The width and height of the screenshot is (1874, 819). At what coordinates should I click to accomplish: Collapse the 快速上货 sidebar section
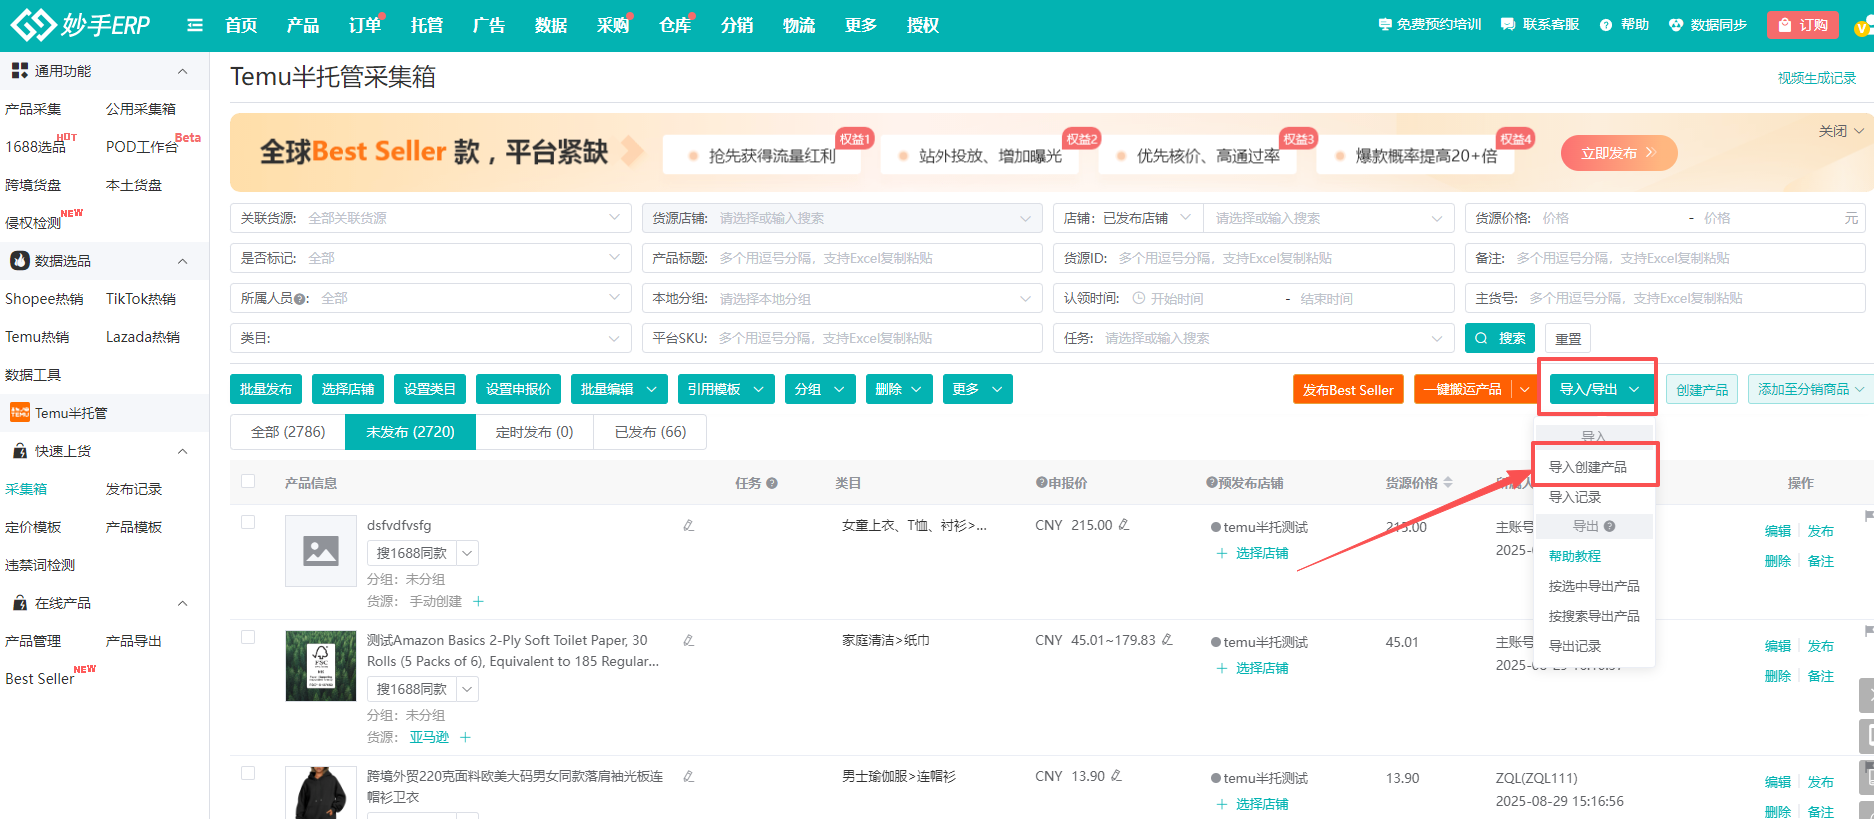182,451
